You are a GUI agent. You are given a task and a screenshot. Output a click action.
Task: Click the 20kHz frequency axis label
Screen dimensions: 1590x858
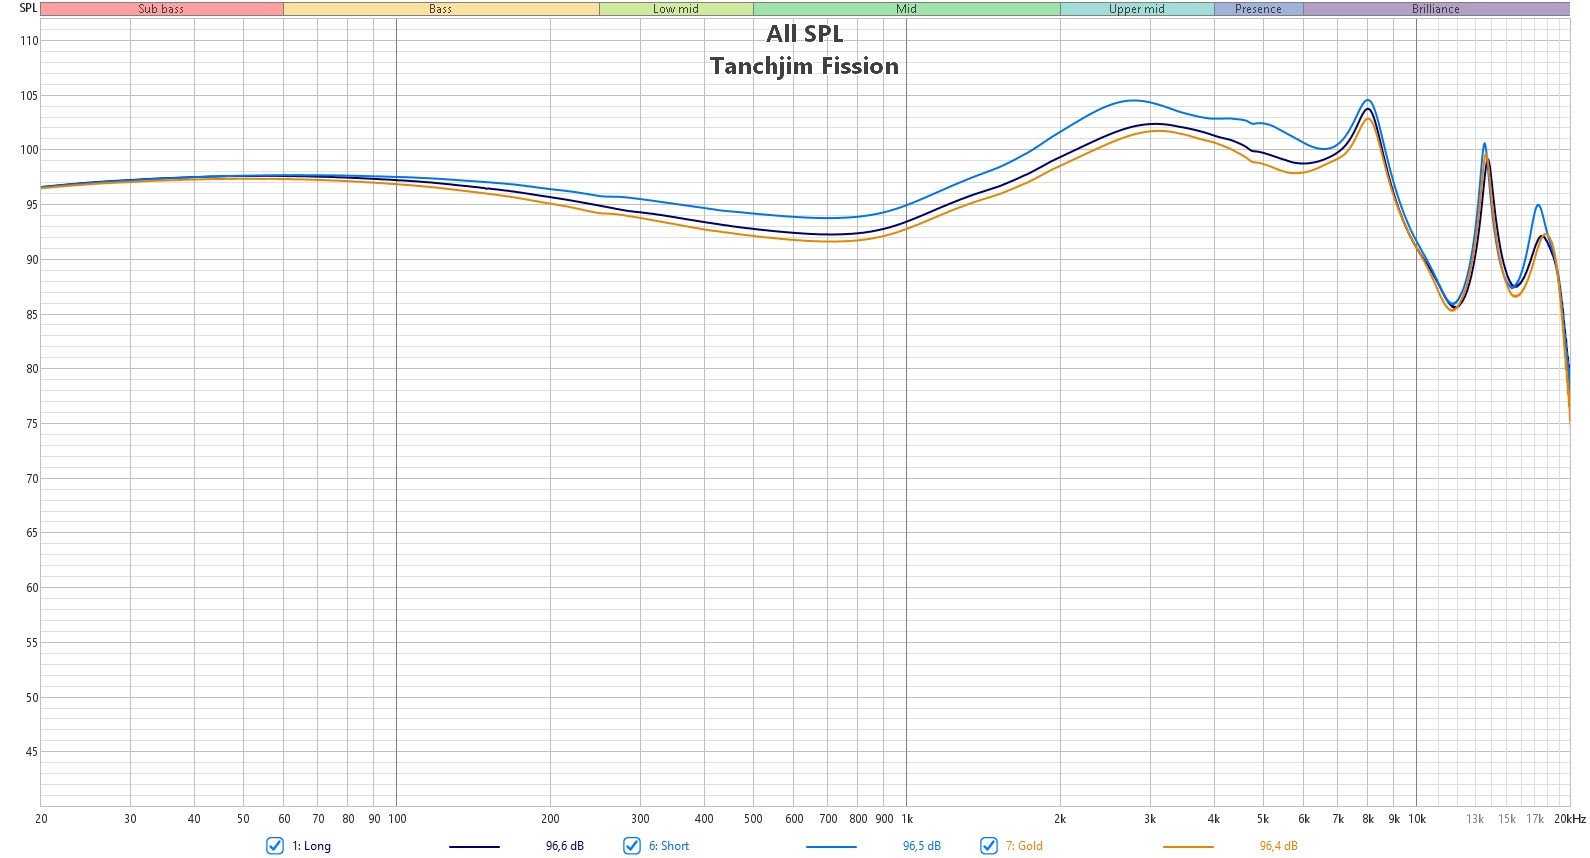(x=1570, y=819)
